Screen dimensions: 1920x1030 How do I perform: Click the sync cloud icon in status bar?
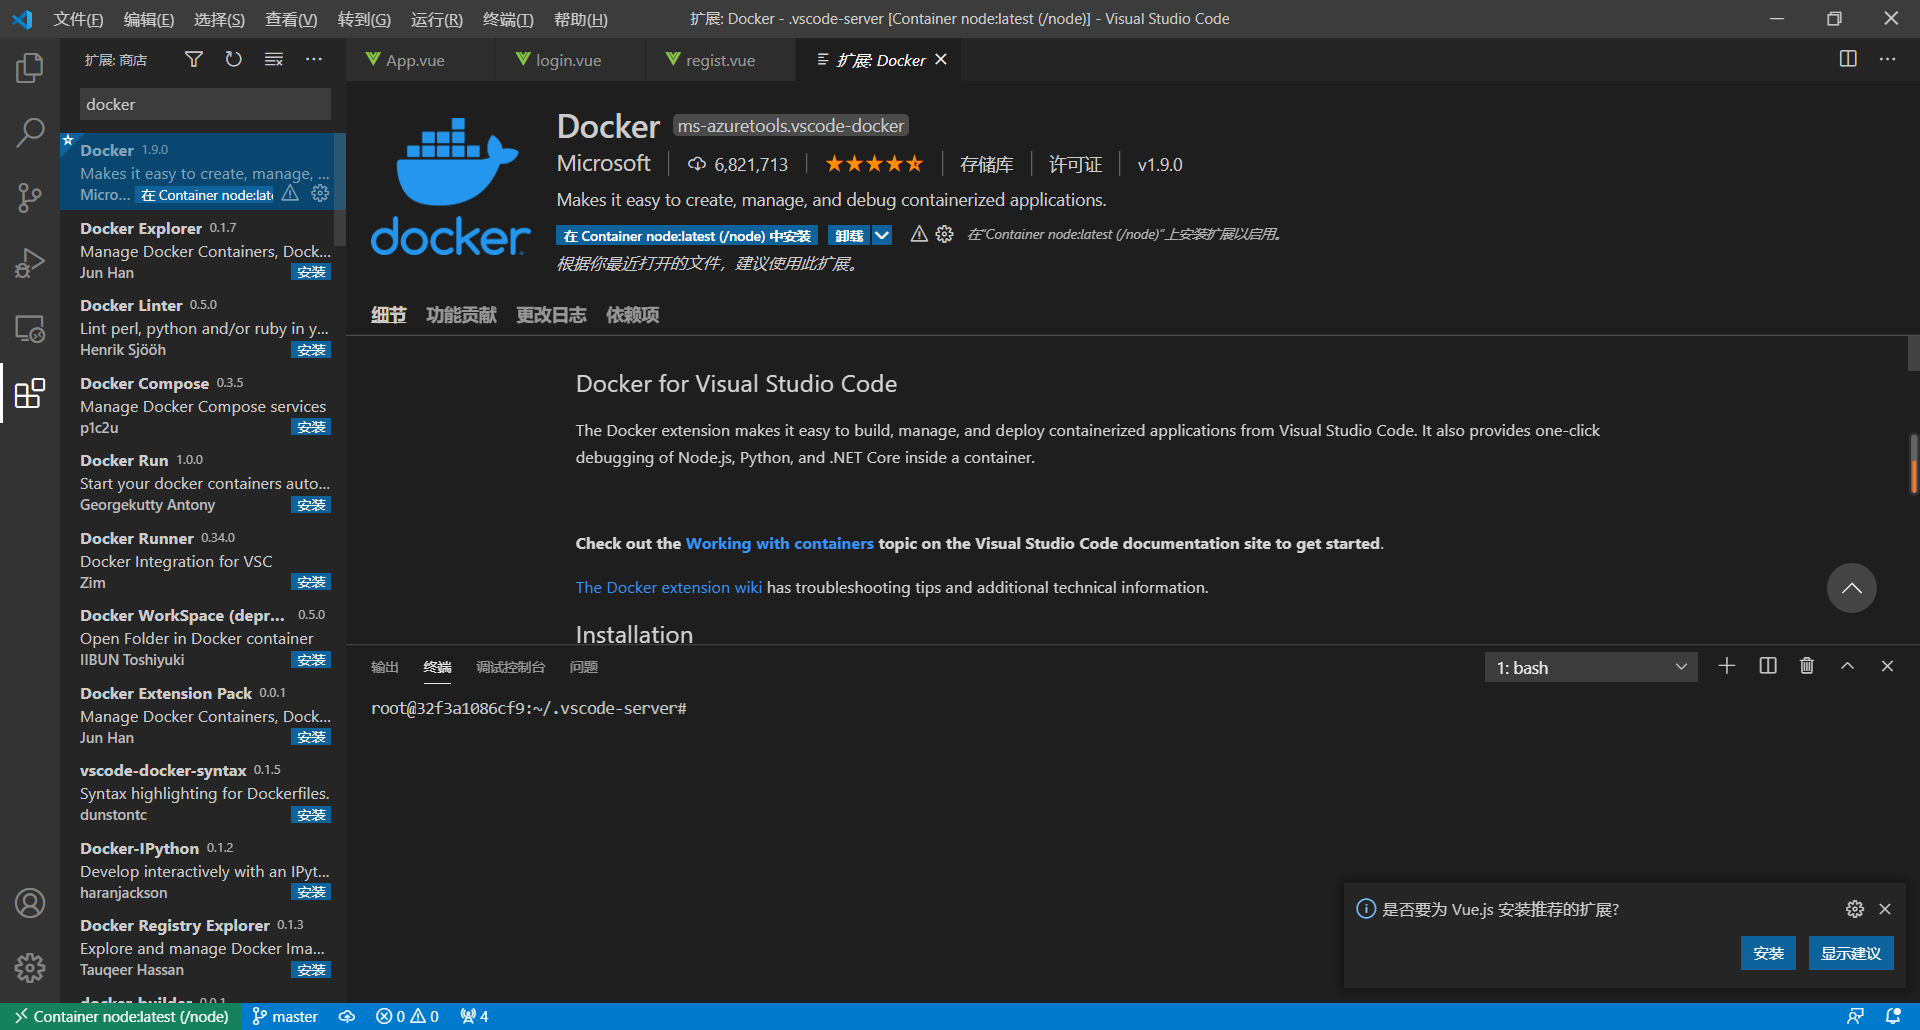click(347, 1016)
